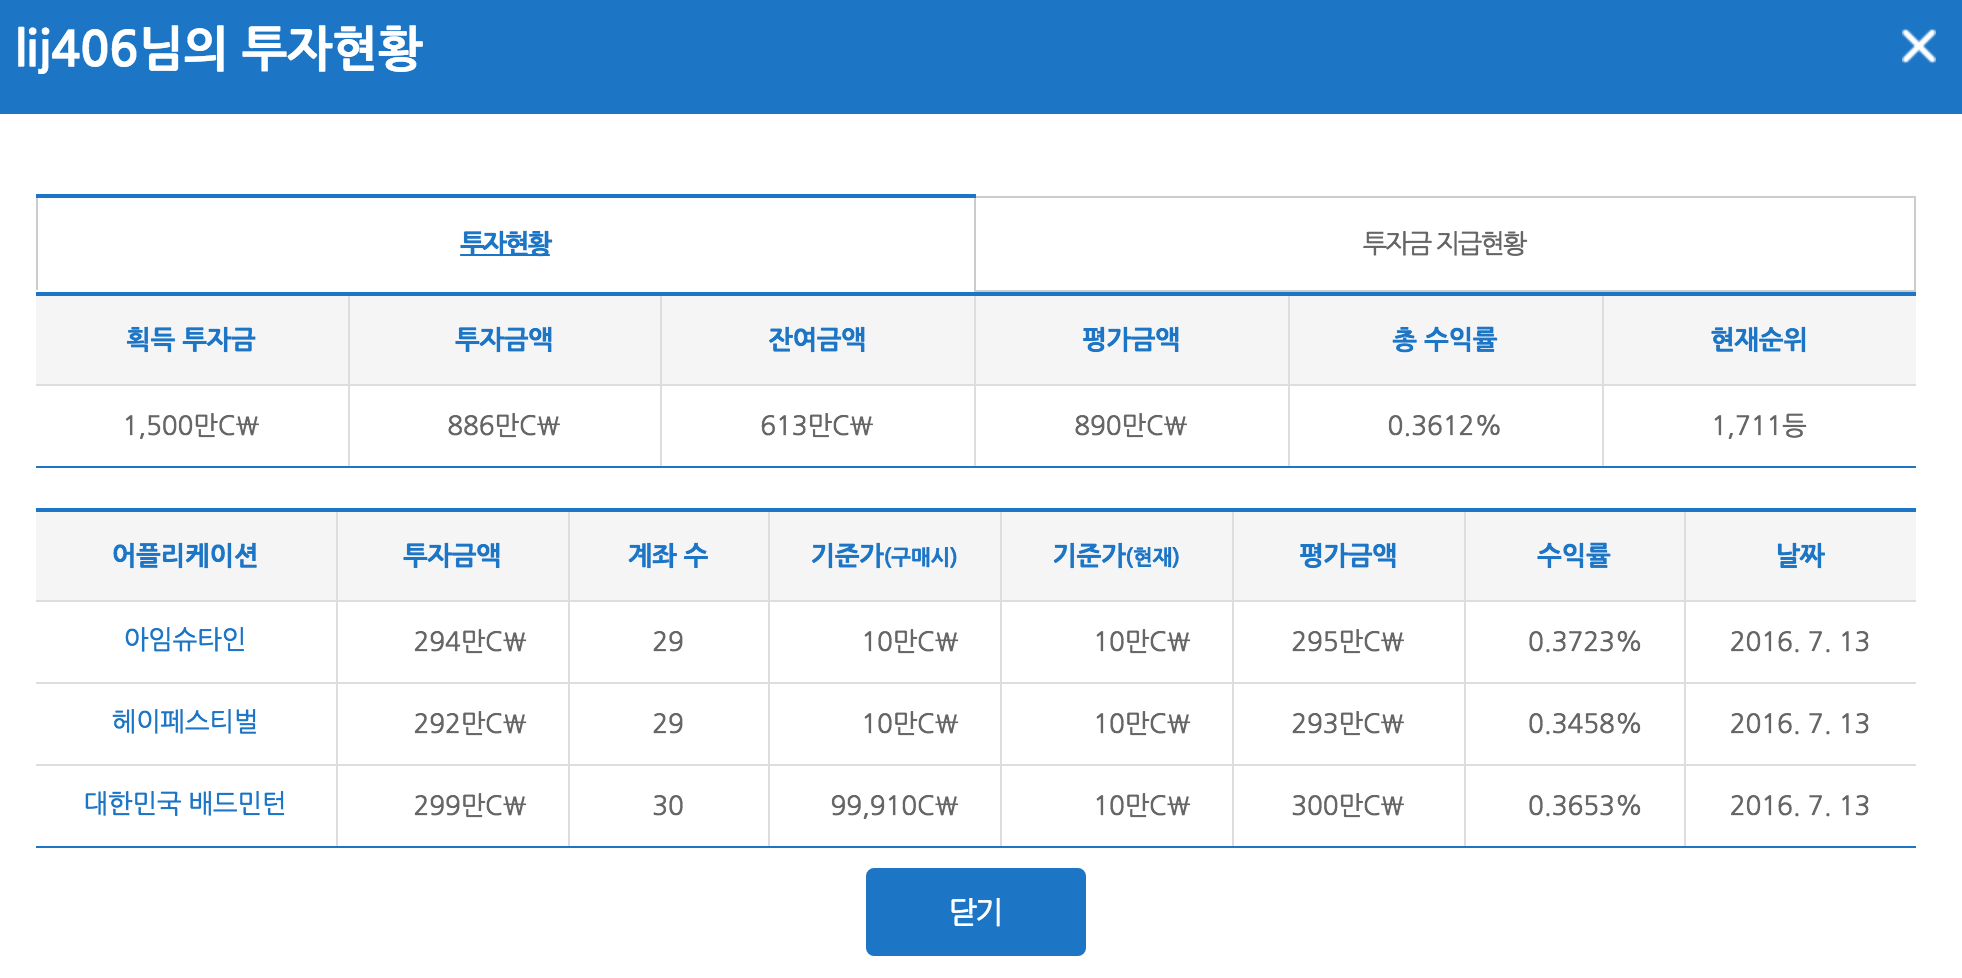The image size is (1962, 978).
Task: Click the 획득 투자금 column header
Action: (191, 340)
